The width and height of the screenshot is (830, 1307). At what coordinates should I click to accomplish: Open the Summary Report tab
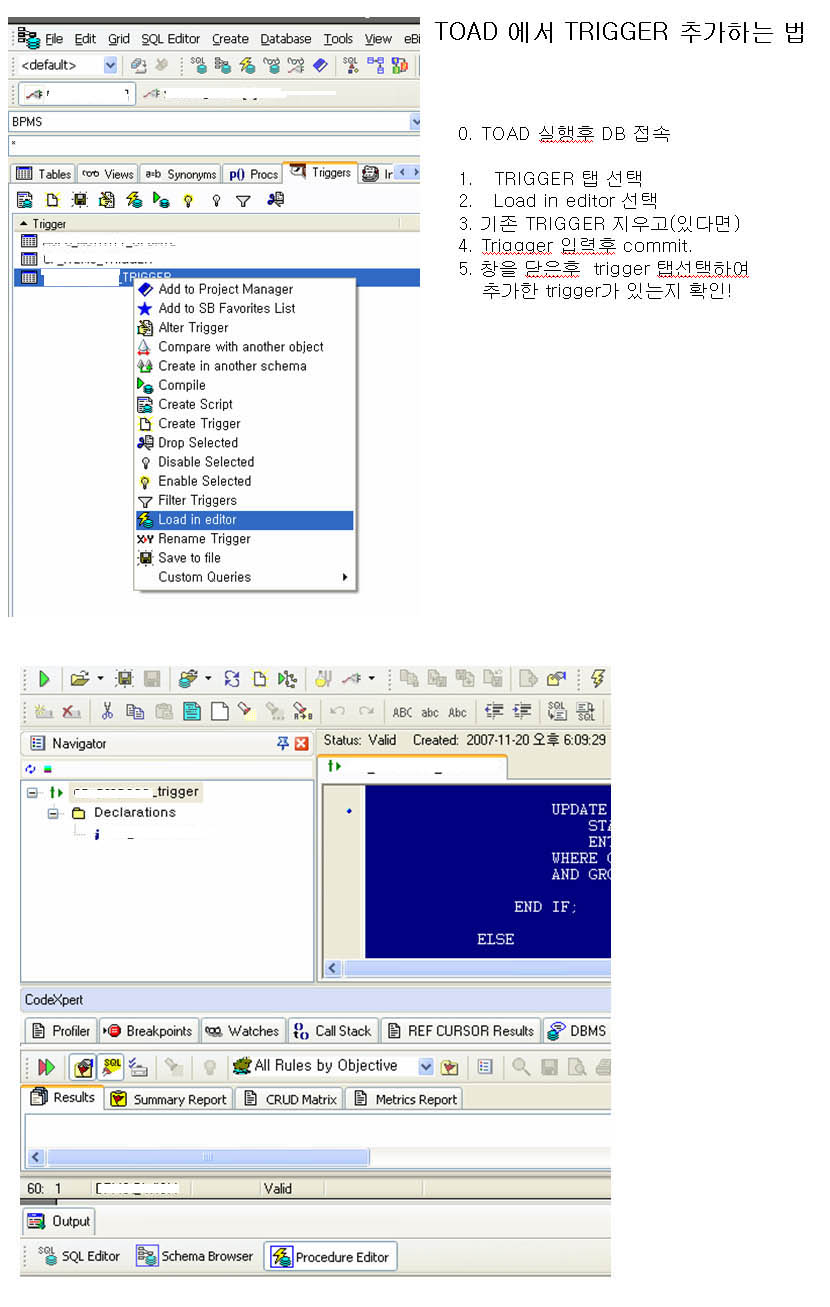click(x=169, y=1099)
